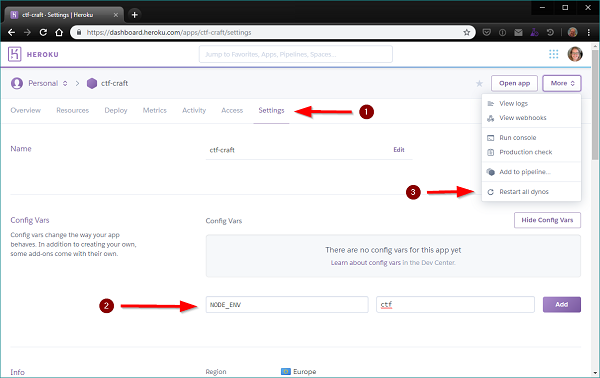Open a new browser tab
The height and width of the screenshot is (378, 600).
(x=134, y=15)
